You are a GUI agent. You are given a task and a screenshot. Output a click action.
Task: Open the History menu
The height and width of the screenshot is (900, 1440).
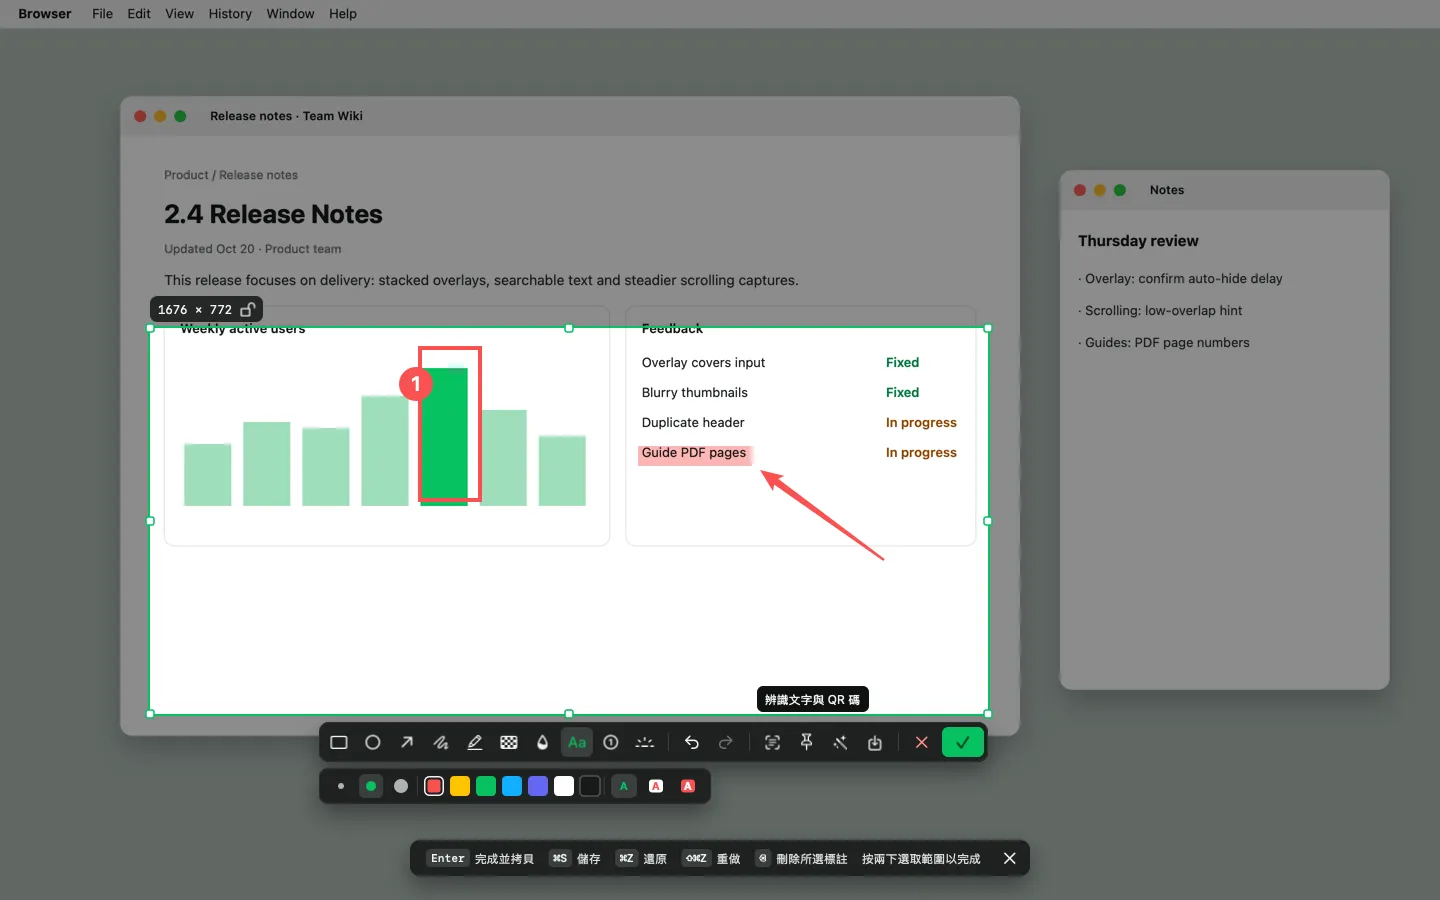(x=230, y=14)
